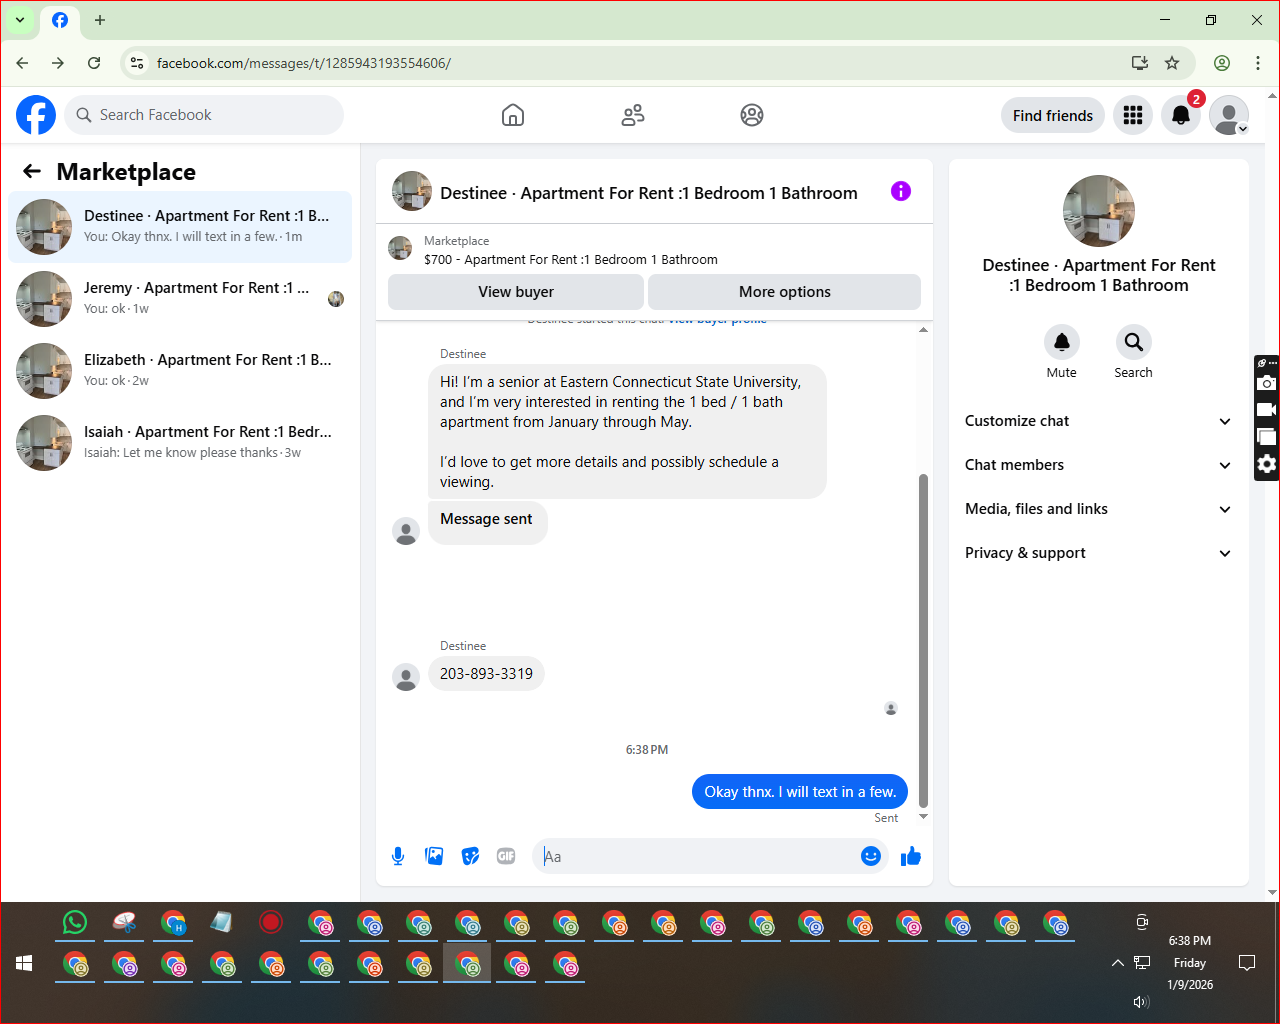Click the Find friends button
The height and width of the screenshot is (1024, 1280).
point(1053,115)
